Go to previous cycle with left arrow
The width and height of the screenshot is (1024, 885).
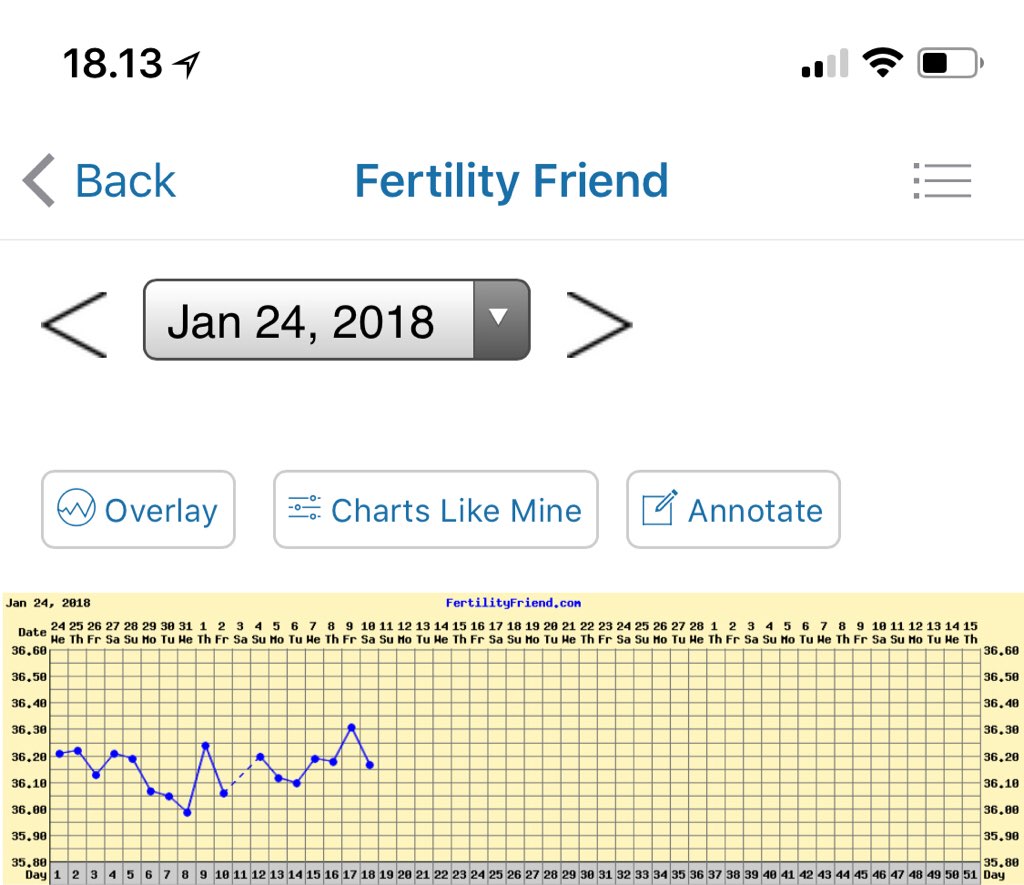[74, 324]
